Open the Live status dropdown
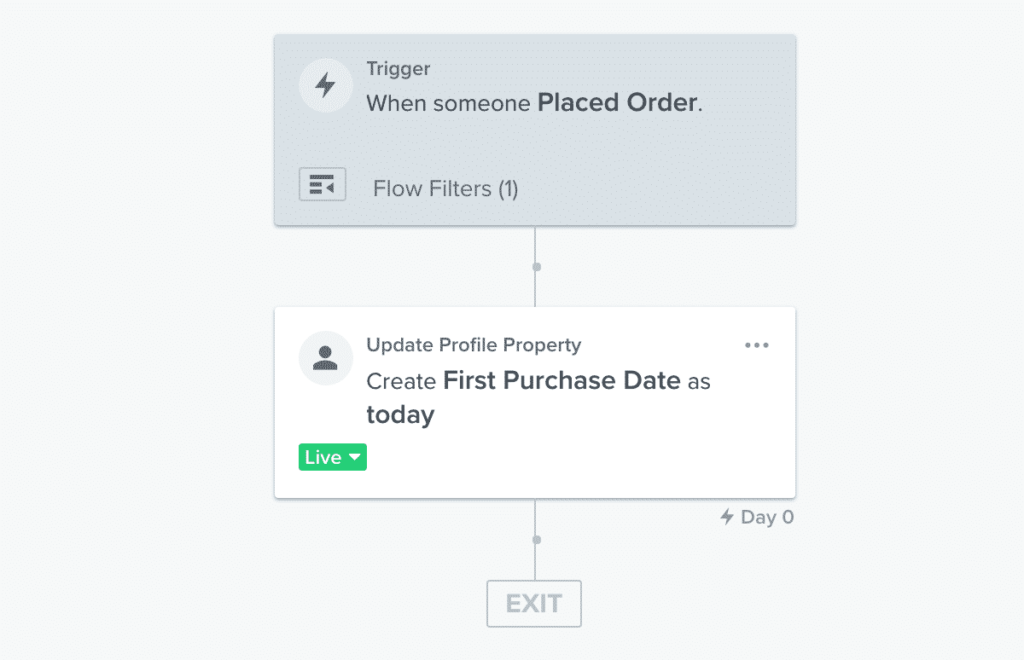Image resolution: width=1024 pixels, height=660 pixels. point(332,457)
